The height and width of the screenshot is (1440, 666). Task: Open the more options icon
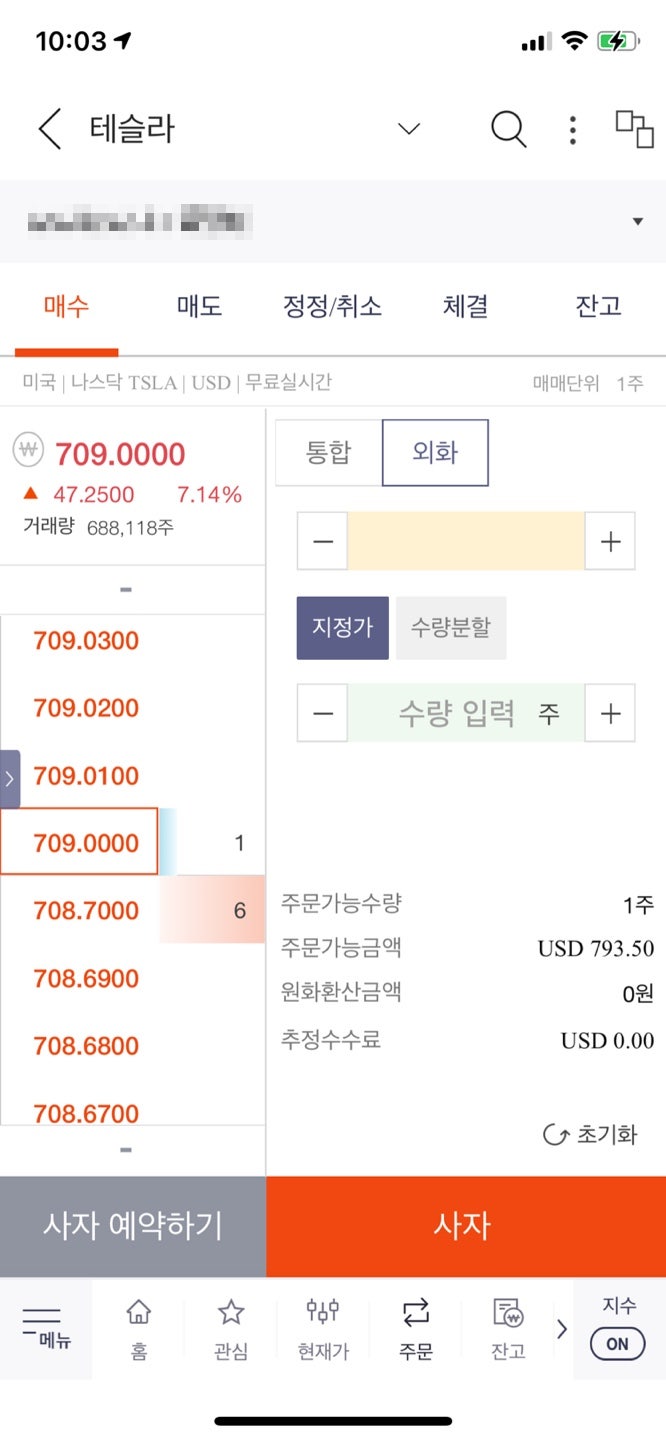(571, 129)
